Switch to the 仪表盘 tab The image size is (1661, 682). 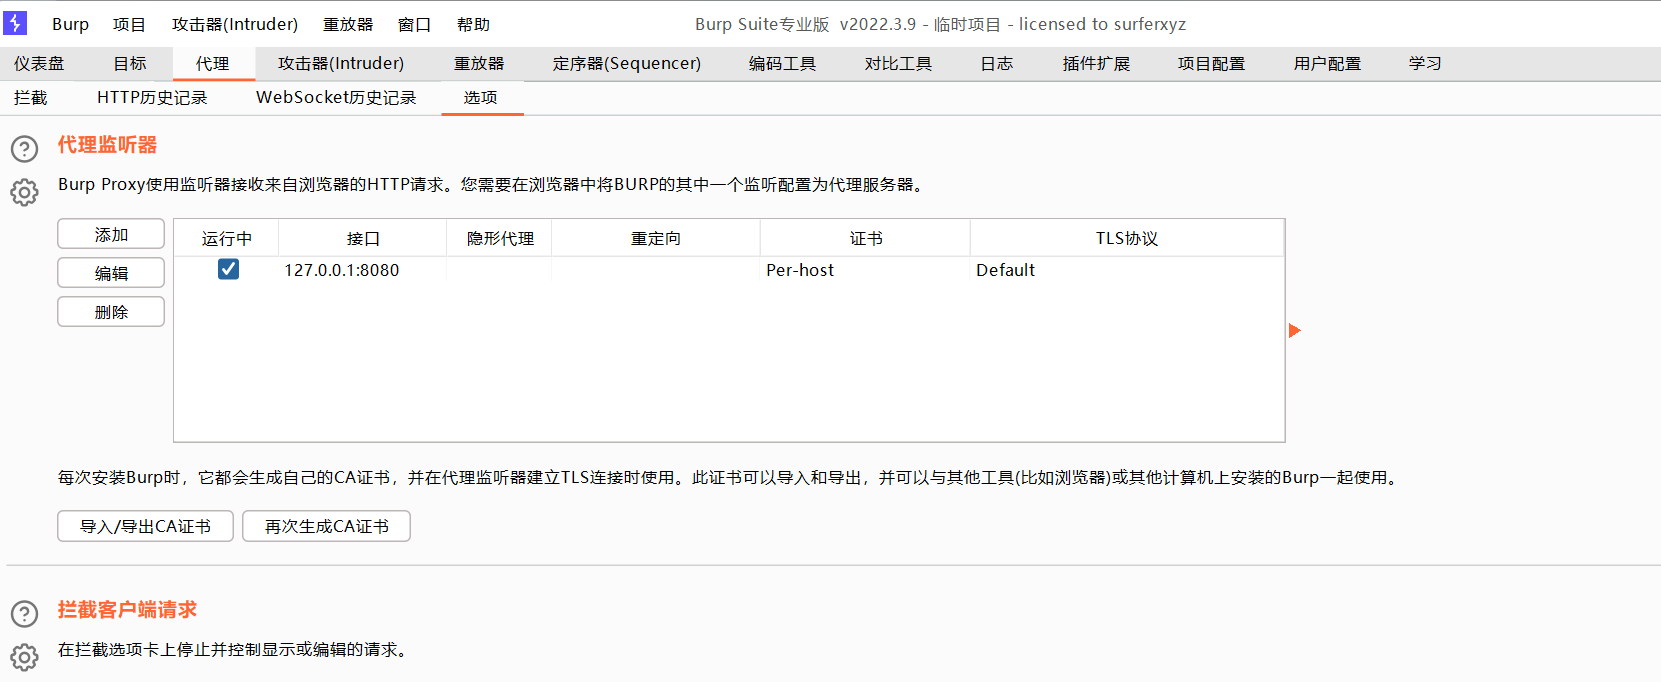pos(39,63)
